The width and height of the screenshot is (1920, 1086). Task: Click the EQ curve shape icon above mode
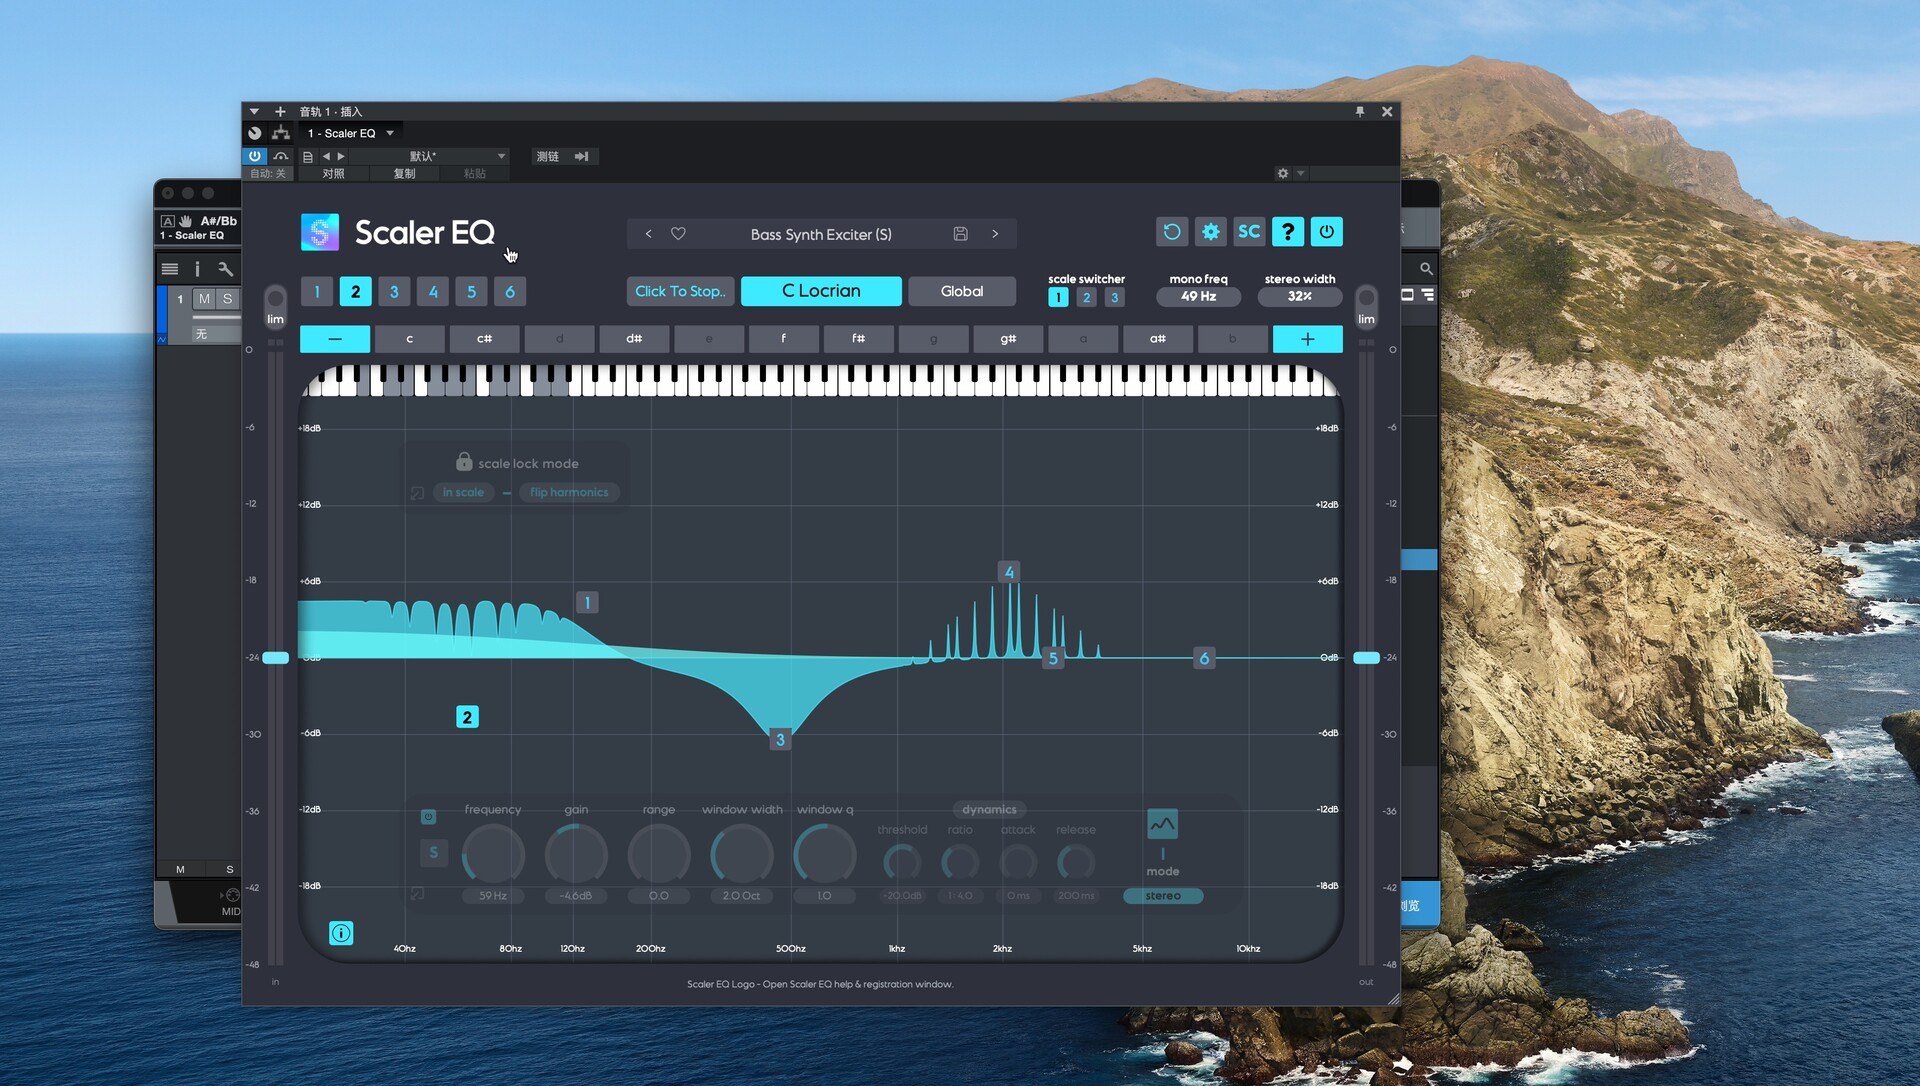(x=1162, y=825)
